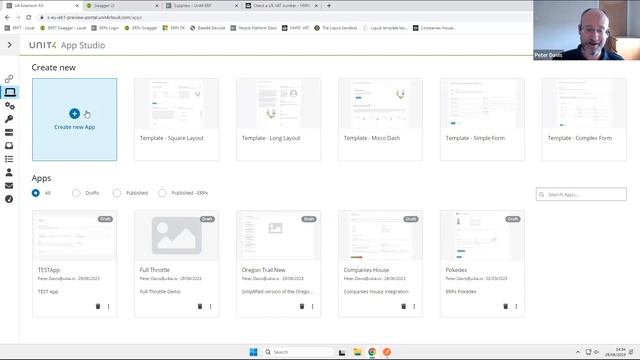640x360 pixels.
Task: Open the server/storage icon in sidebar
Action: coord(9,132)
